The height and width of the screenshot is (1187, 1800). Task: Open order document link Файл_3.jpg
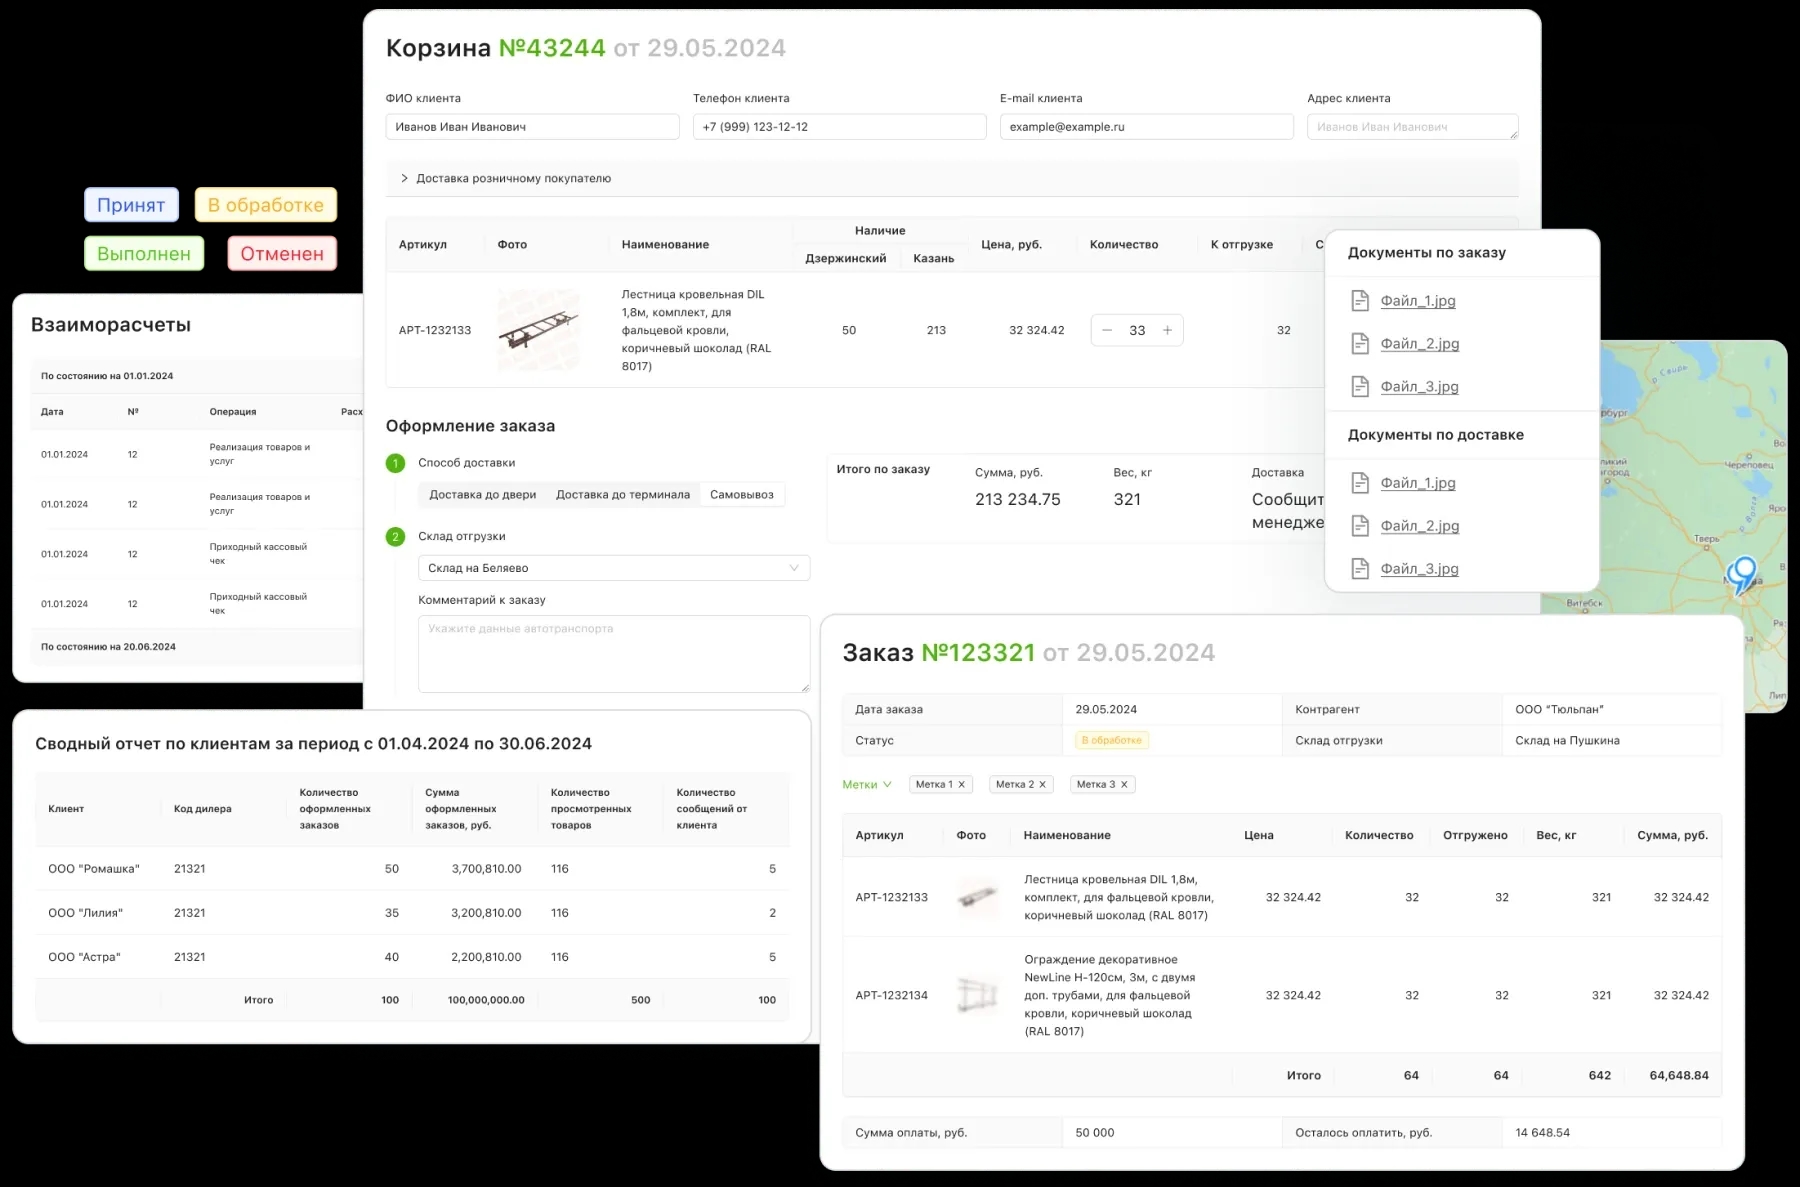1420,387
